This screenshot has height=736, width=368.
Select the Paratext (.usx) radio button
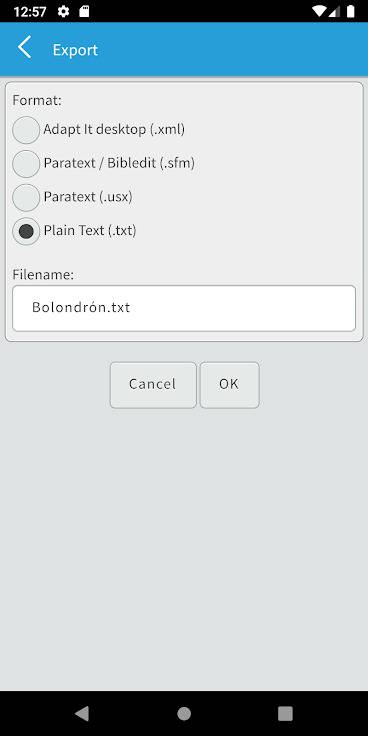[26, 198]
